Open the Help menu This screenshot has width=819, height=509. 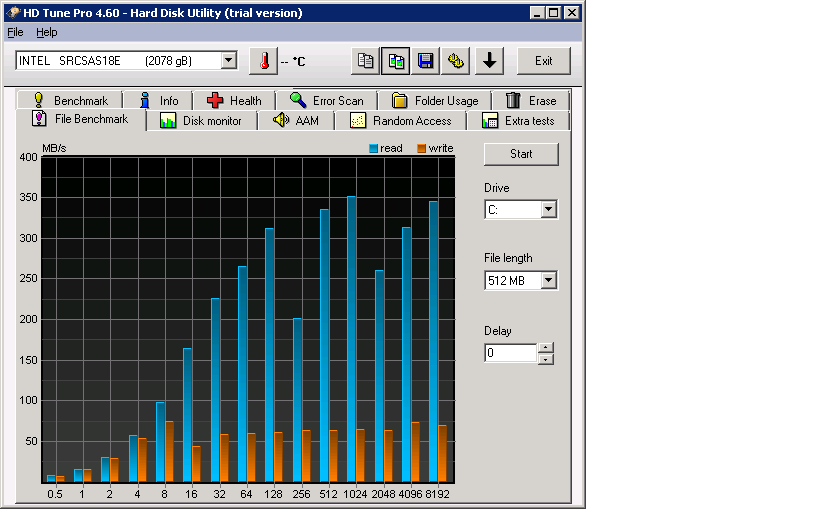coord(47,32)
